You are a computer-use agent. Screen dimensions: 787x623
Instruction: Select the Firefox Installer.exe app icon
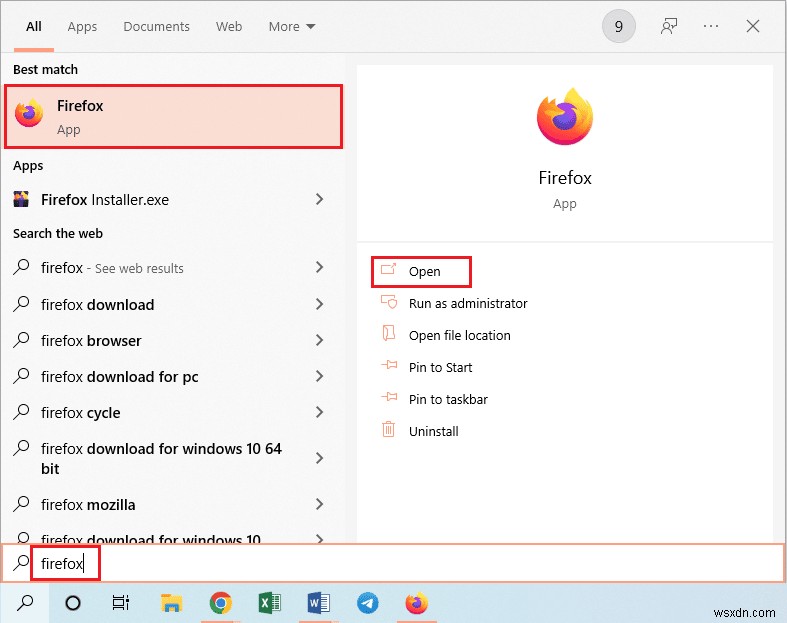coord(21,199)
